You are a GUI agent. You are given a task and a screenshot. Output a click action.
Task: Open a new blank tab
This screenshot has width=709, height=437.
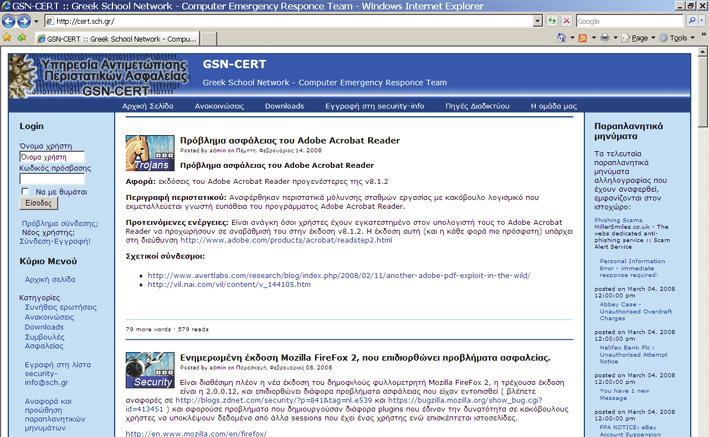tap(208, 39)
